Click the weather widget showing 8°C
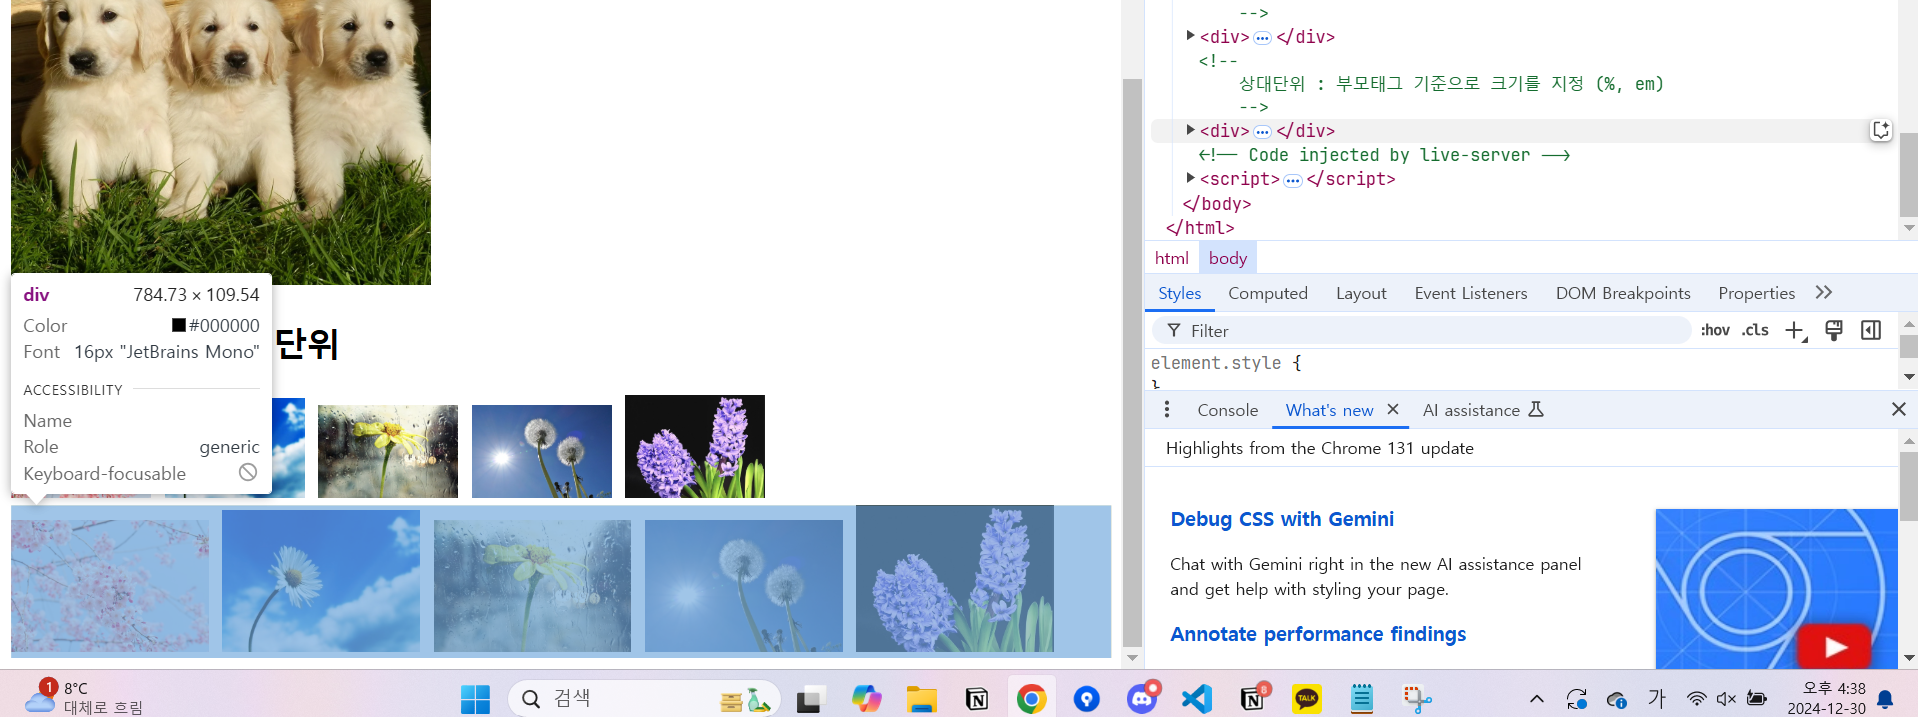This screenshot has width=1918, height=717. [x=85, y=698]
